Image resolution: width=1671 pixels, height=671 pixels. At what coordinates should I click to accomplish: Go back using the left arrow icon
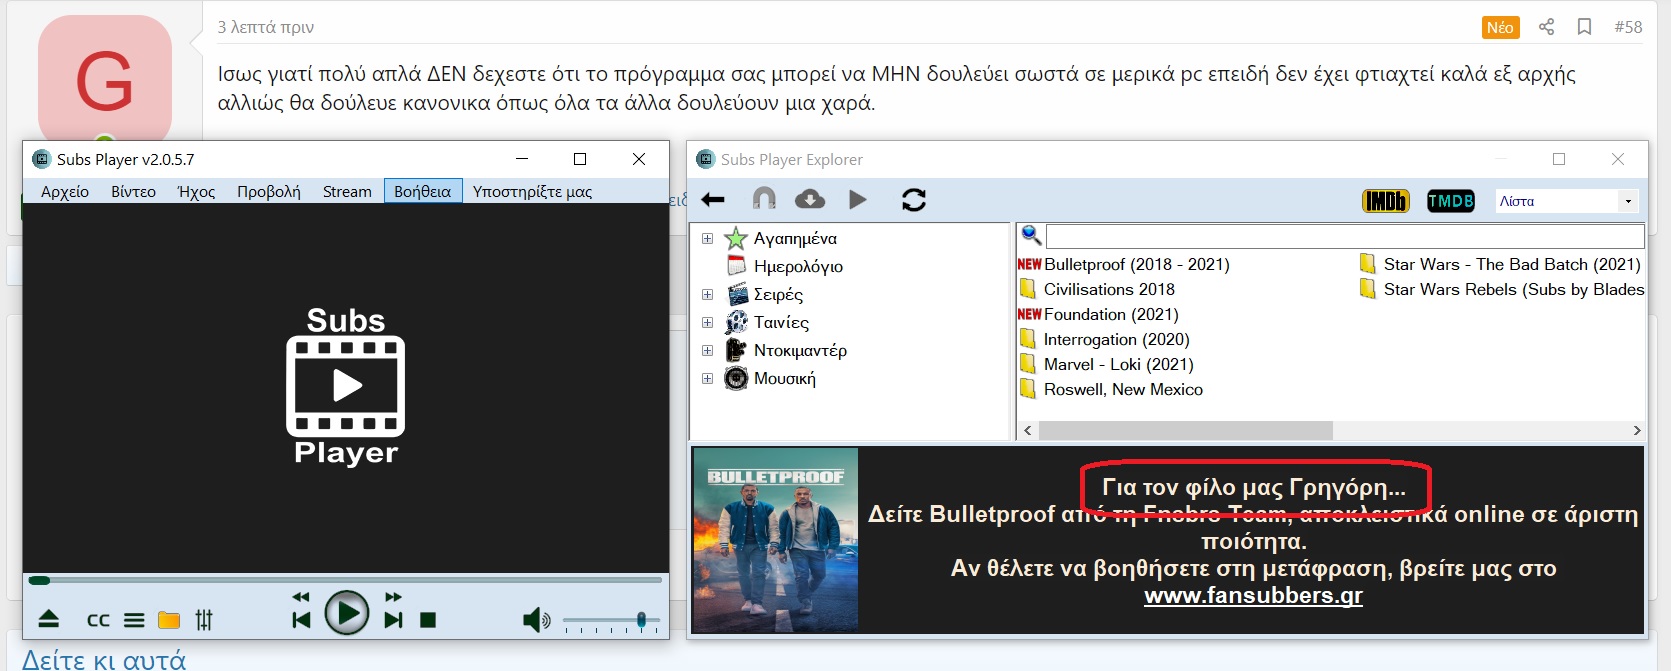(713, 200)
